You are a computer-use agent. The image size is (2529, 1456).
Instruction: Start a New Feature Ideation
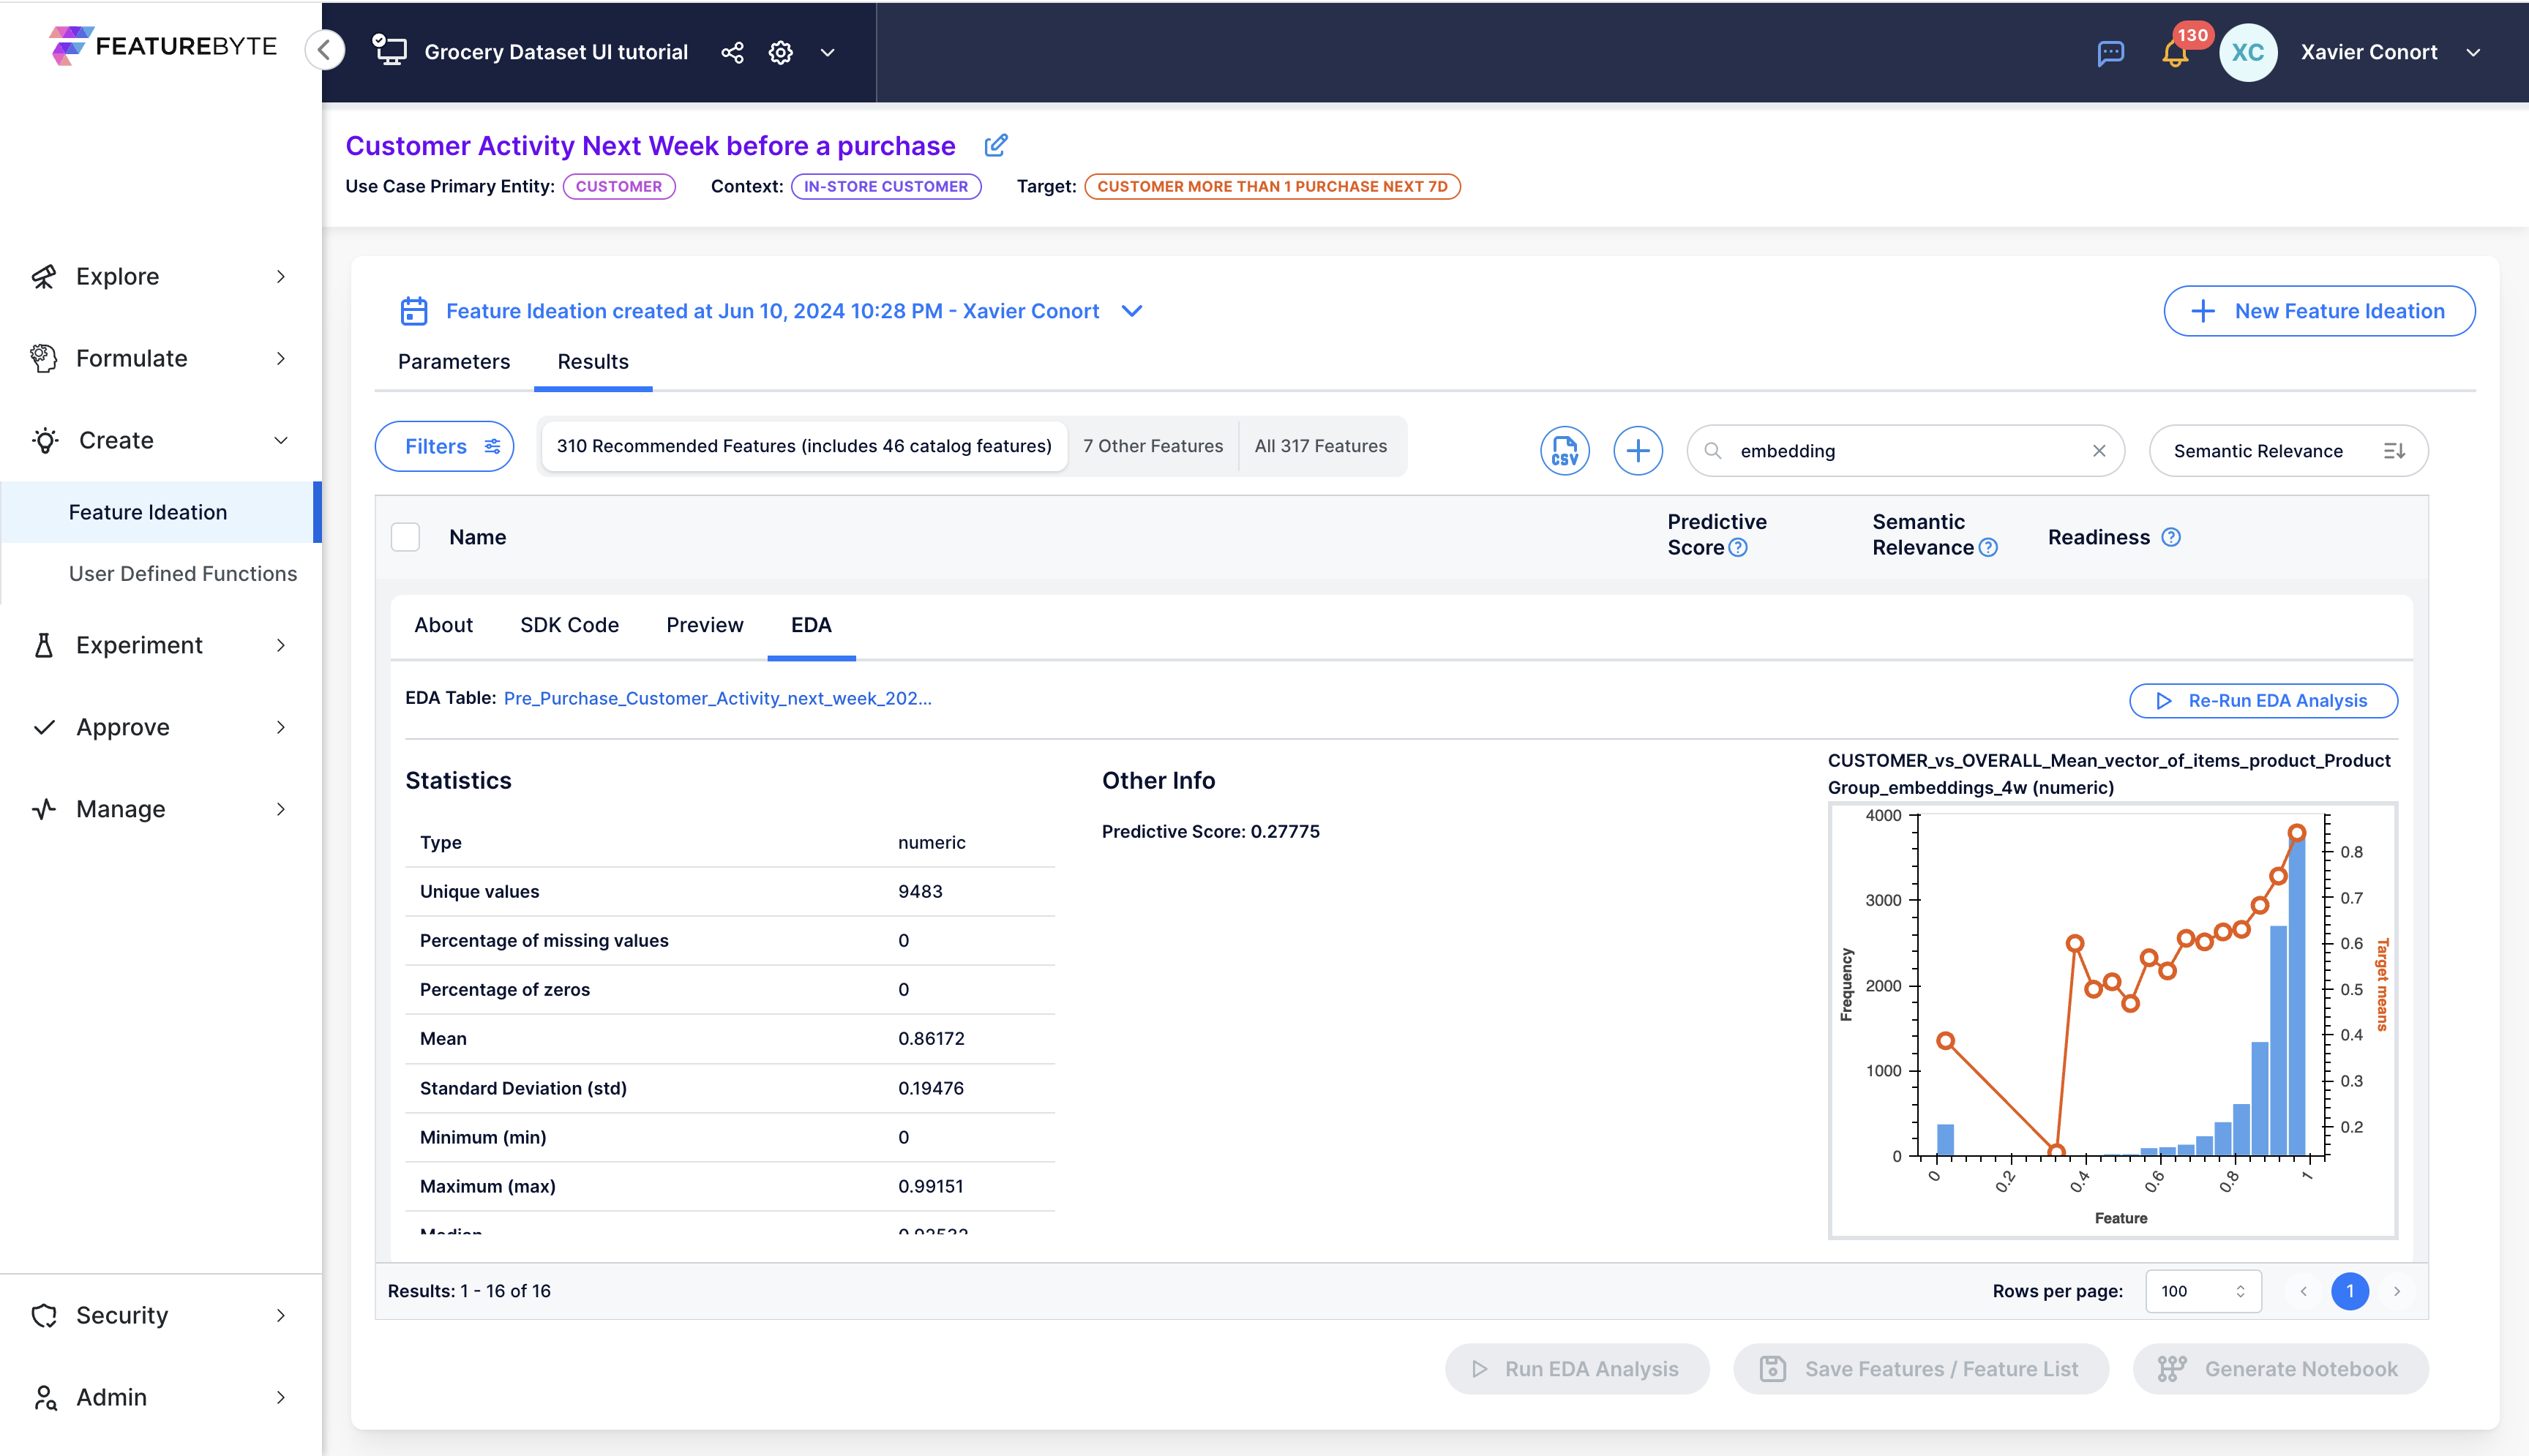pos(2319,311)
